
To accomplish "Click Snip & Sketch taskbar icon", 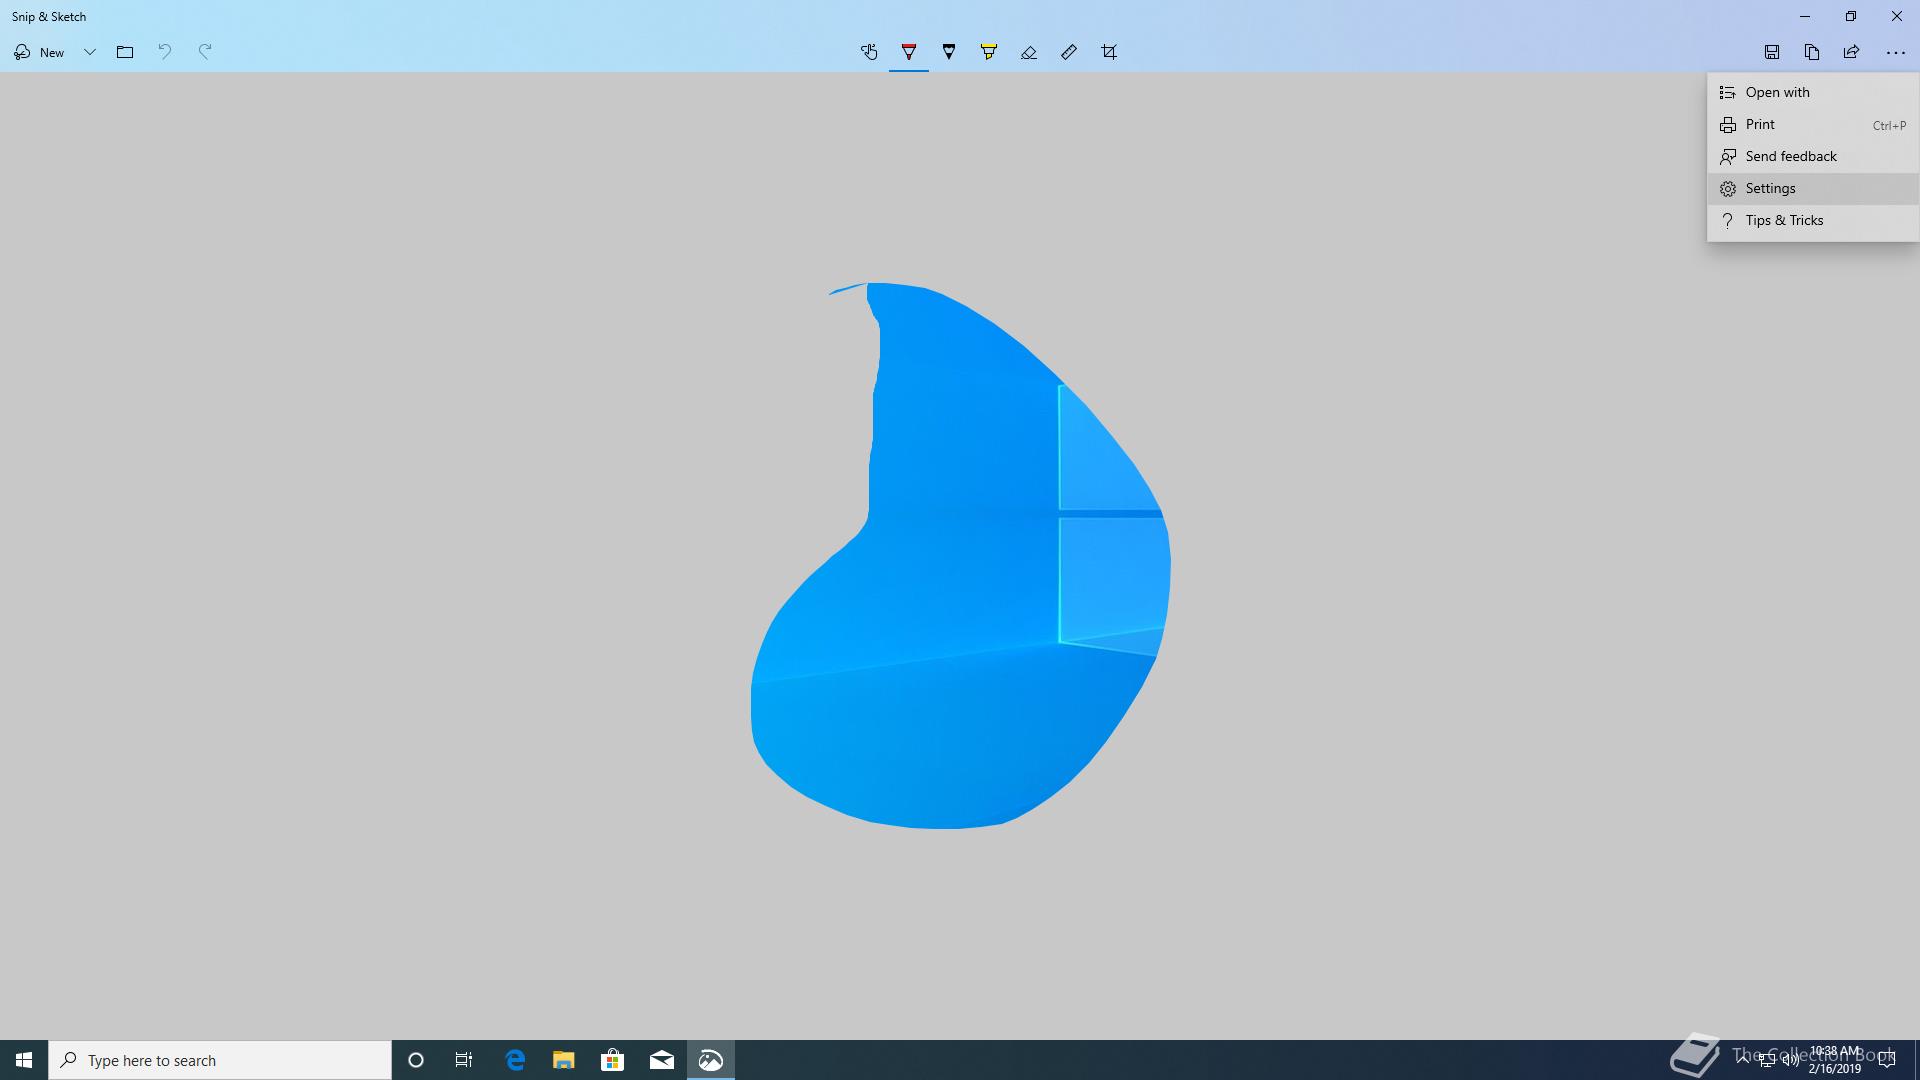I will [x=711, y=1060].
